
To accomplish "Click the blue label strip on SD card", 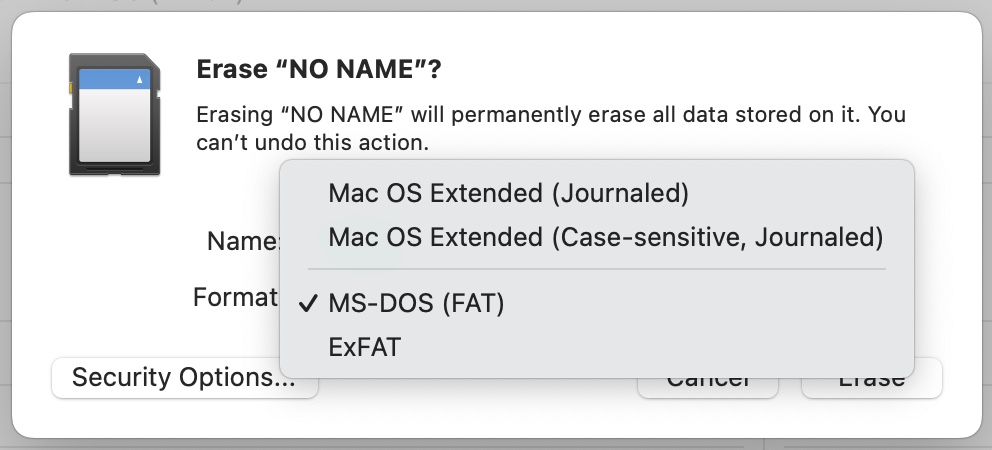I will pos(115,78).
